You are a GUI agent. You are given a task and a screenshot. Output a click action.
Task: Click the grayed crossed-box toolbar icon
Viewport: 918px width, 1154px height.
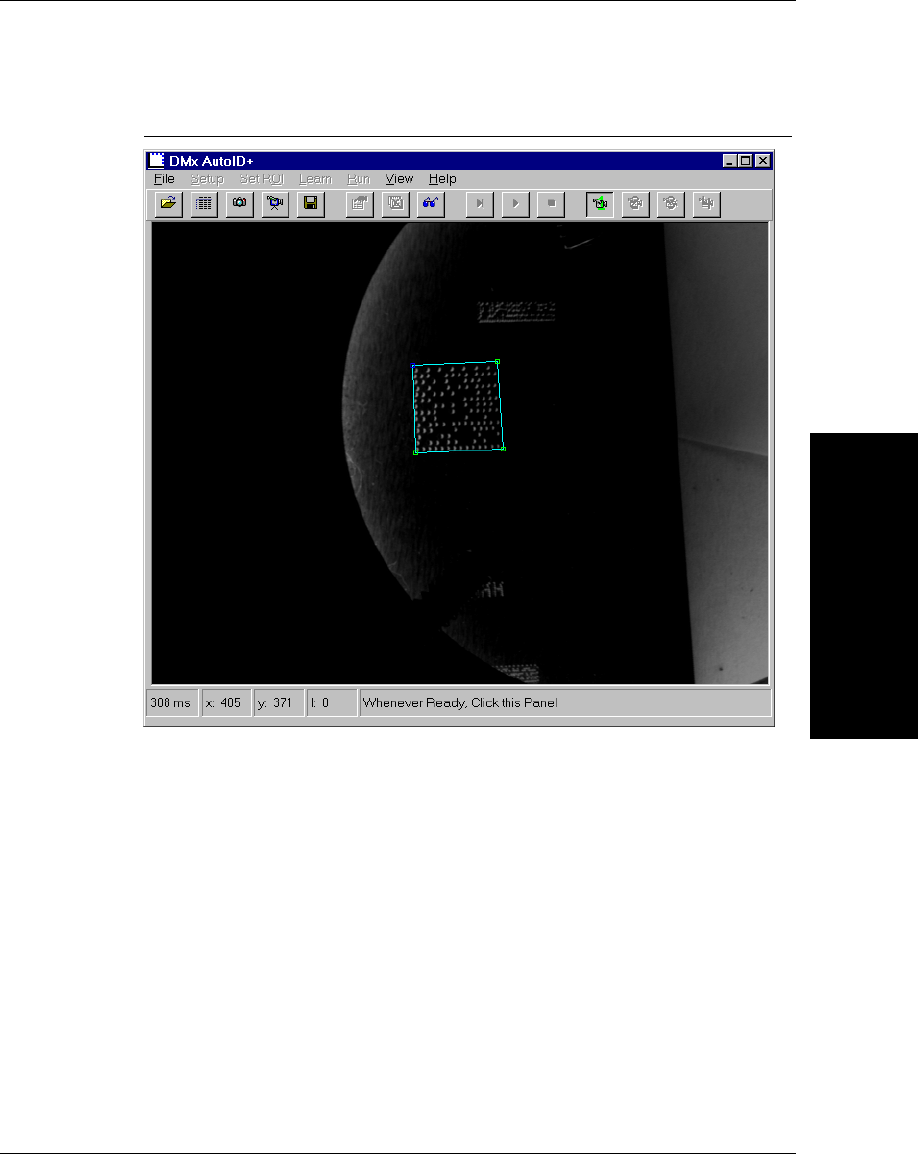point(395,204)
